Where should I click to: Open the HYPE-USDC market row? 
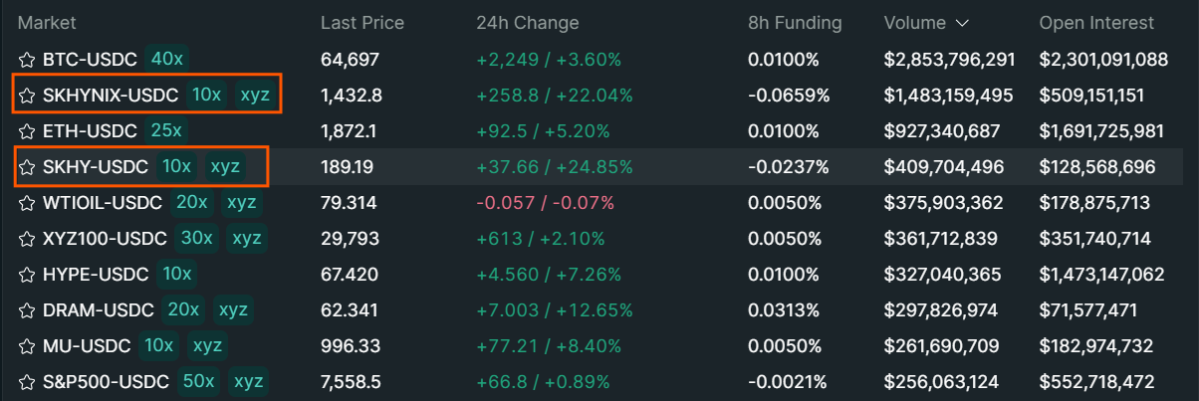[x=600, y=274]
